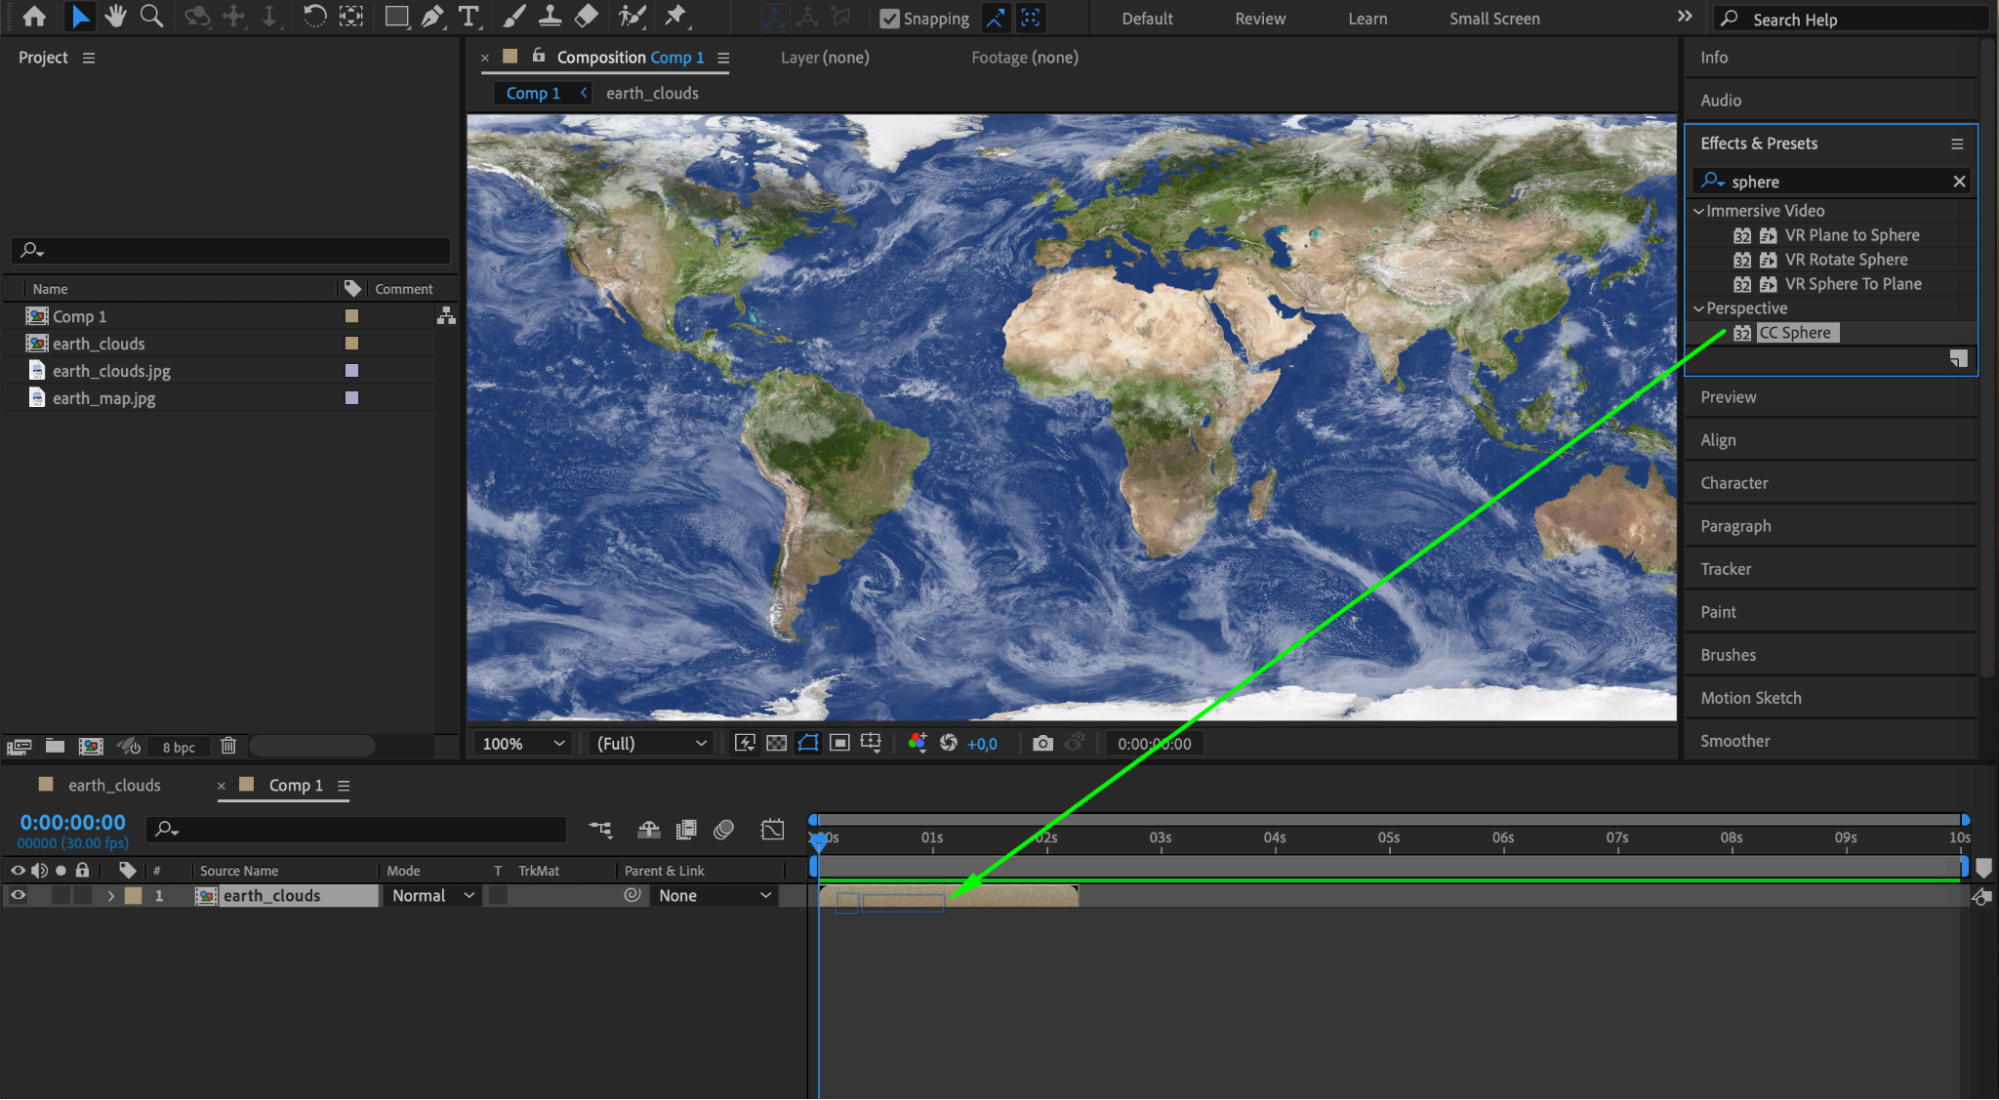Click the snapshot camera icon
Screen dimensions: 1999x1100
(x=1042, y=743)
